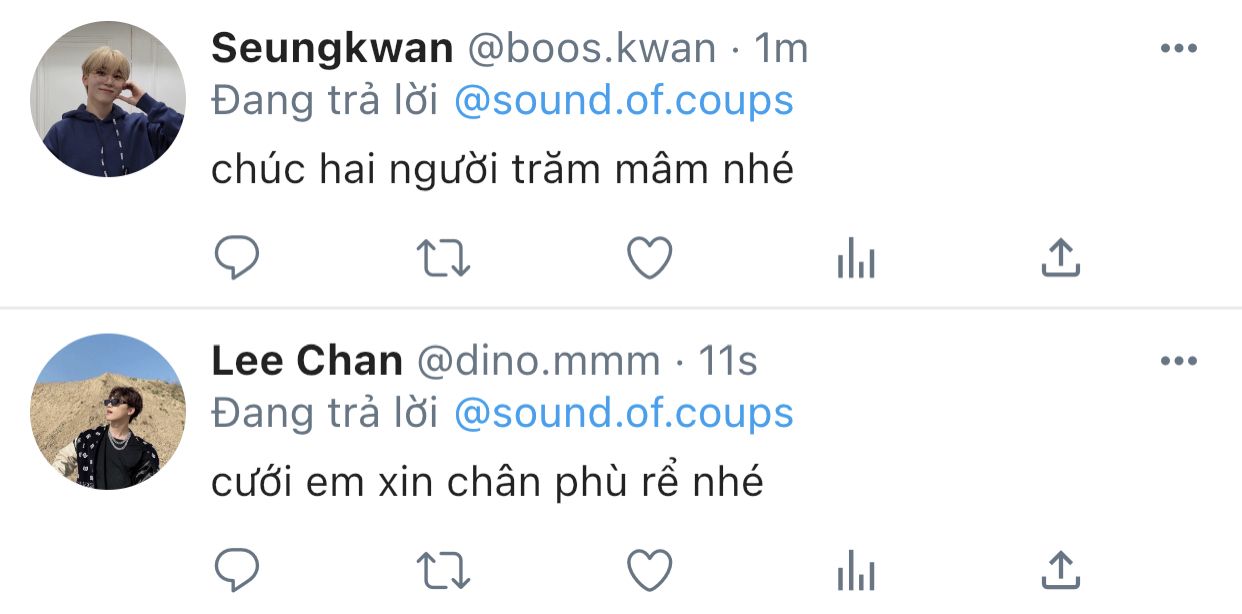Image resolution: width=1242 pixels, height=614 pixels.
Task: Open more options on Seungkwan's tweet
Action: pos(1178,48)
